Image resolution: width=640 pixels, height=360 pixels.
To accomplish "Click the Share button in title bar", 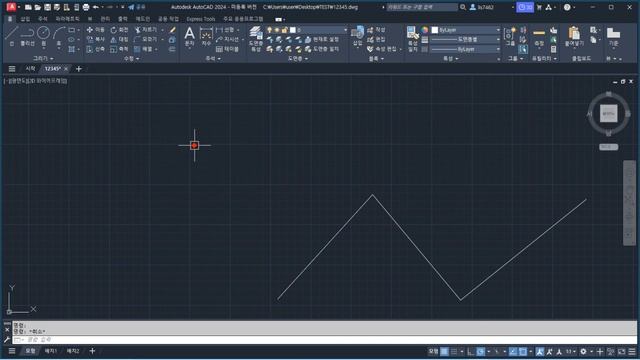I will pyautogui.click(x=137, y=7).
